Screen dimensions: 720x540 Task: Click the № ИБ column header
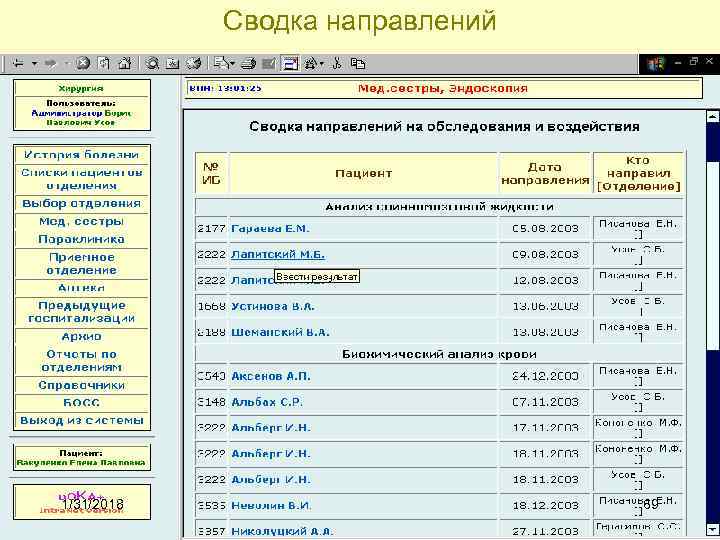click(211, 173)
